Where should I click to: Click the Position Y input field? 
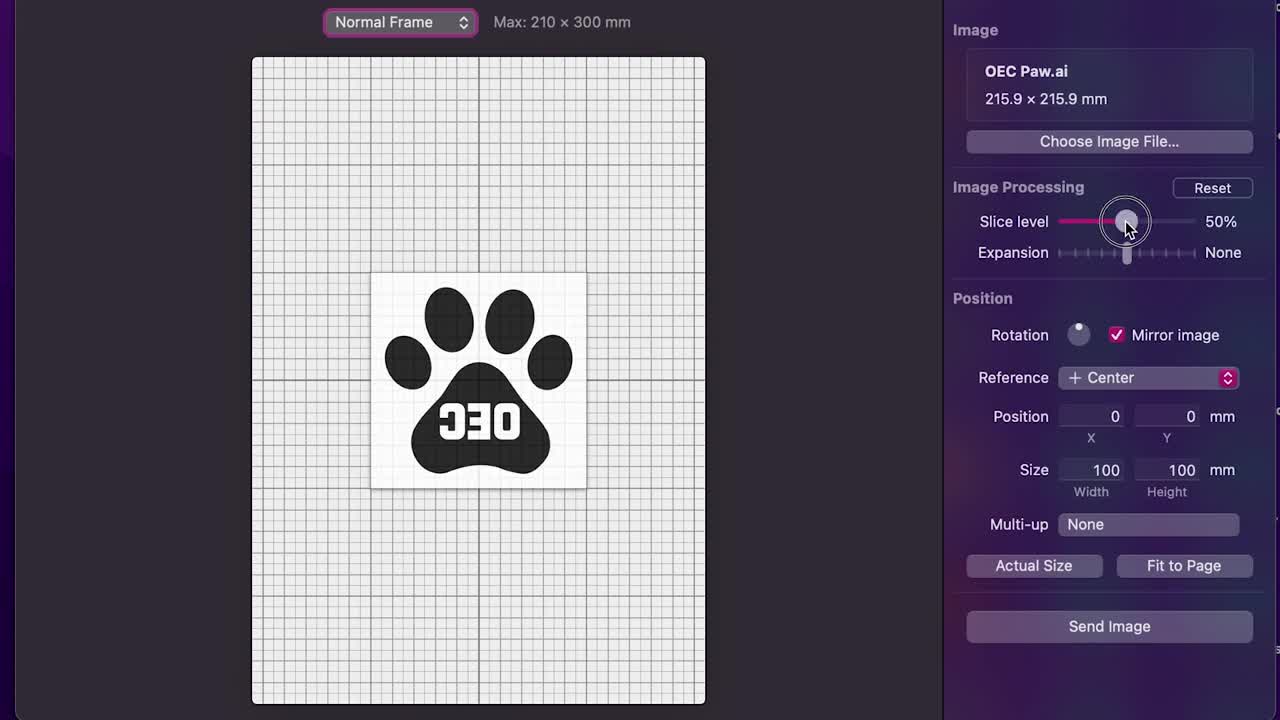coord(1167,417)
